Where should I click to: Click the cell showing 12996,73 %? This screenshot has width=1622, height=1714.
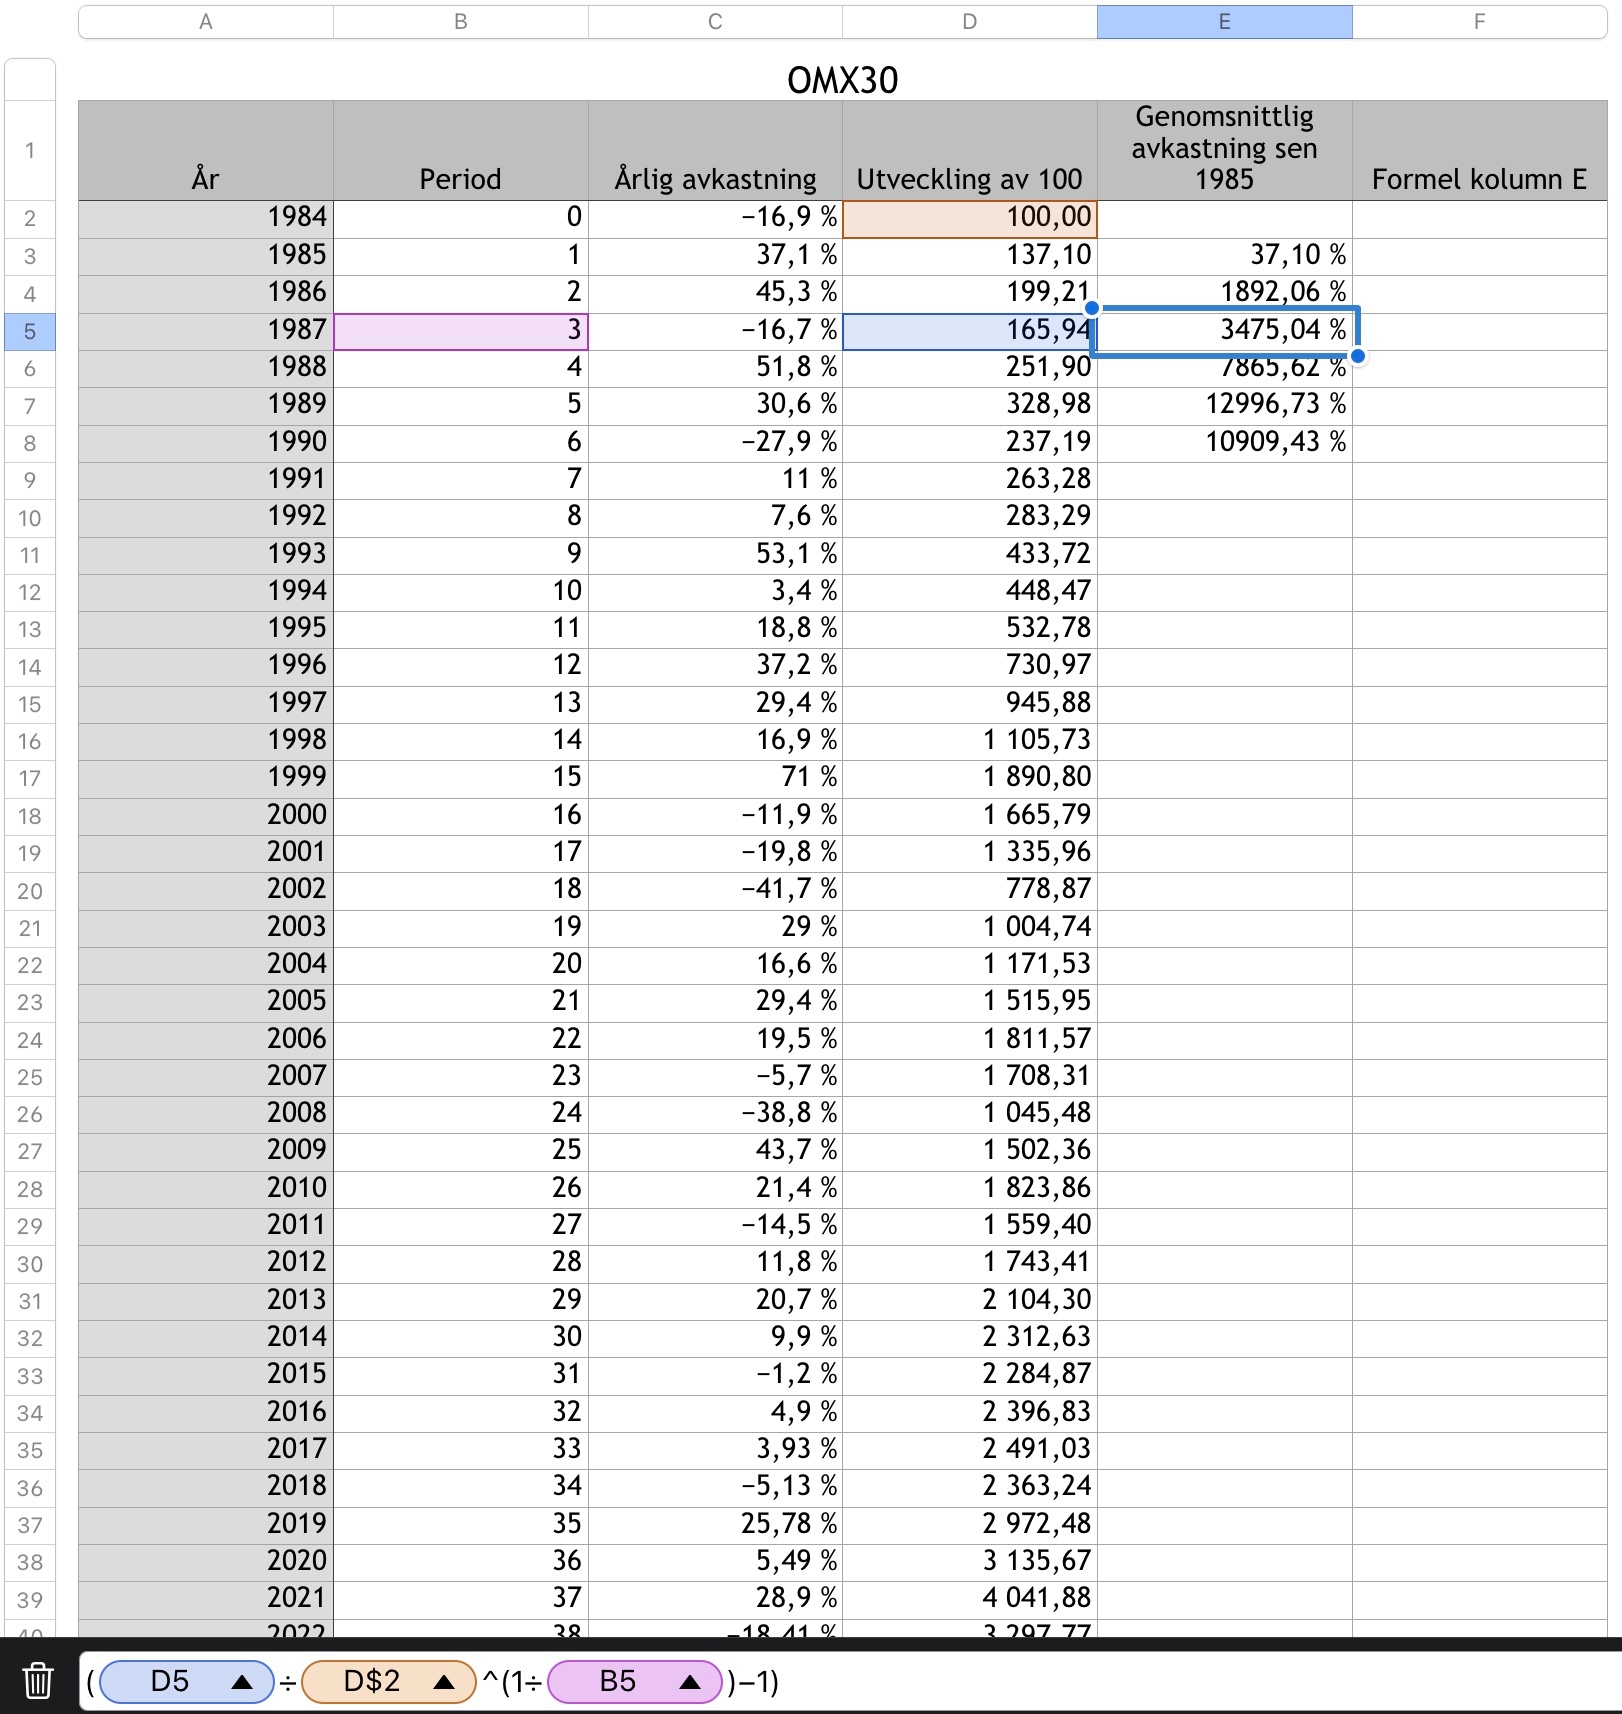tap(1225, 405)
